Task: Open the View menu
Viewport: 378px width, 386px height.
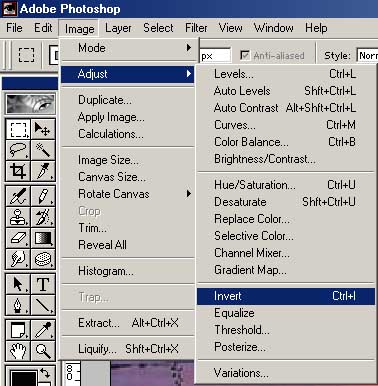Action: pos(231,28)
